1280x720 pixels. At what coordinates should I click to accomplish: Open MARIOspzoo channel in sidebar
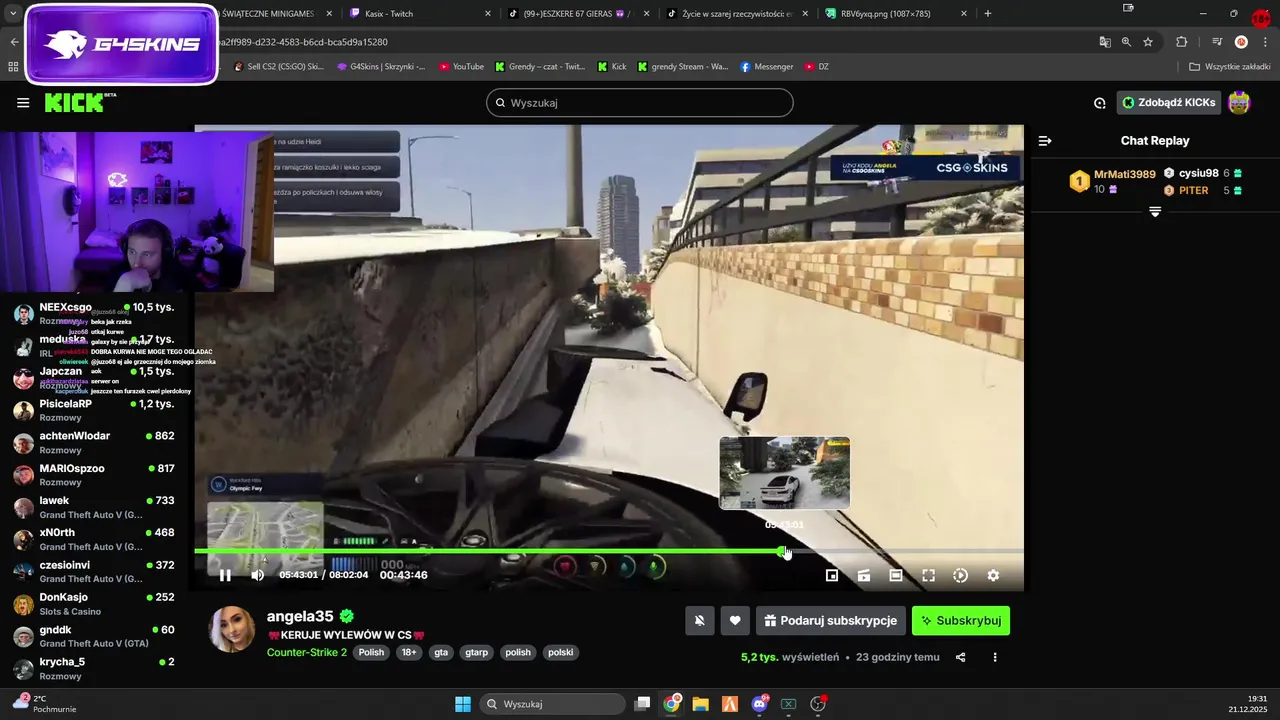95,475
